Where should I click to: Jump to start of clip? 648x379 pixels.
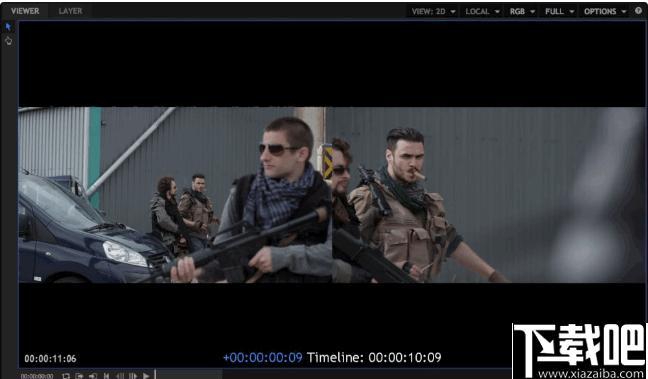coord(106,376)
